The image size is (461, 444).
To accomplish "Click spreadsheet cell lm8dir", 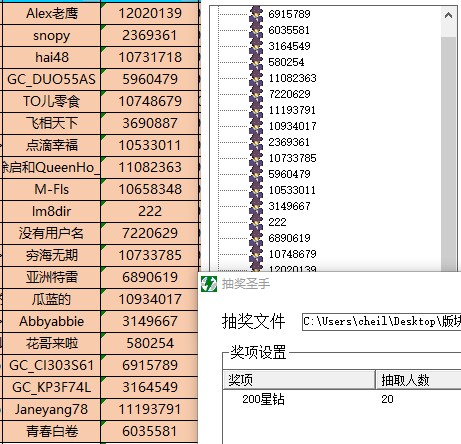I will 51,211.
